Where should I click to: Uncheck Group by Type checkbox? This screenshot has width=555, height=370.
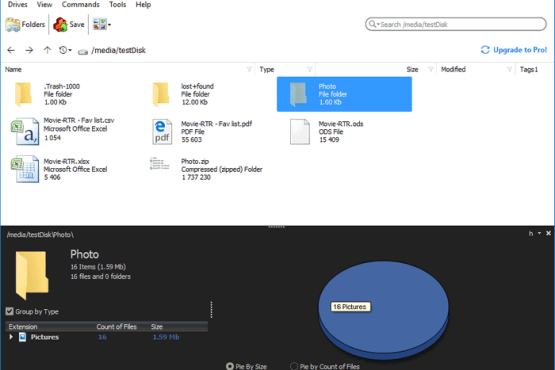[x=10, y=312]
